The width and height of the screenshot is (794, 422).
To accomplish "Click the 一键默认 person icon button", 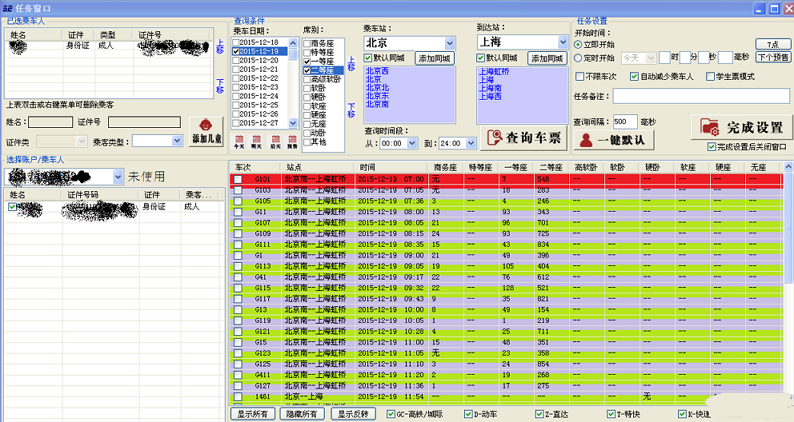I will (614, 140).
